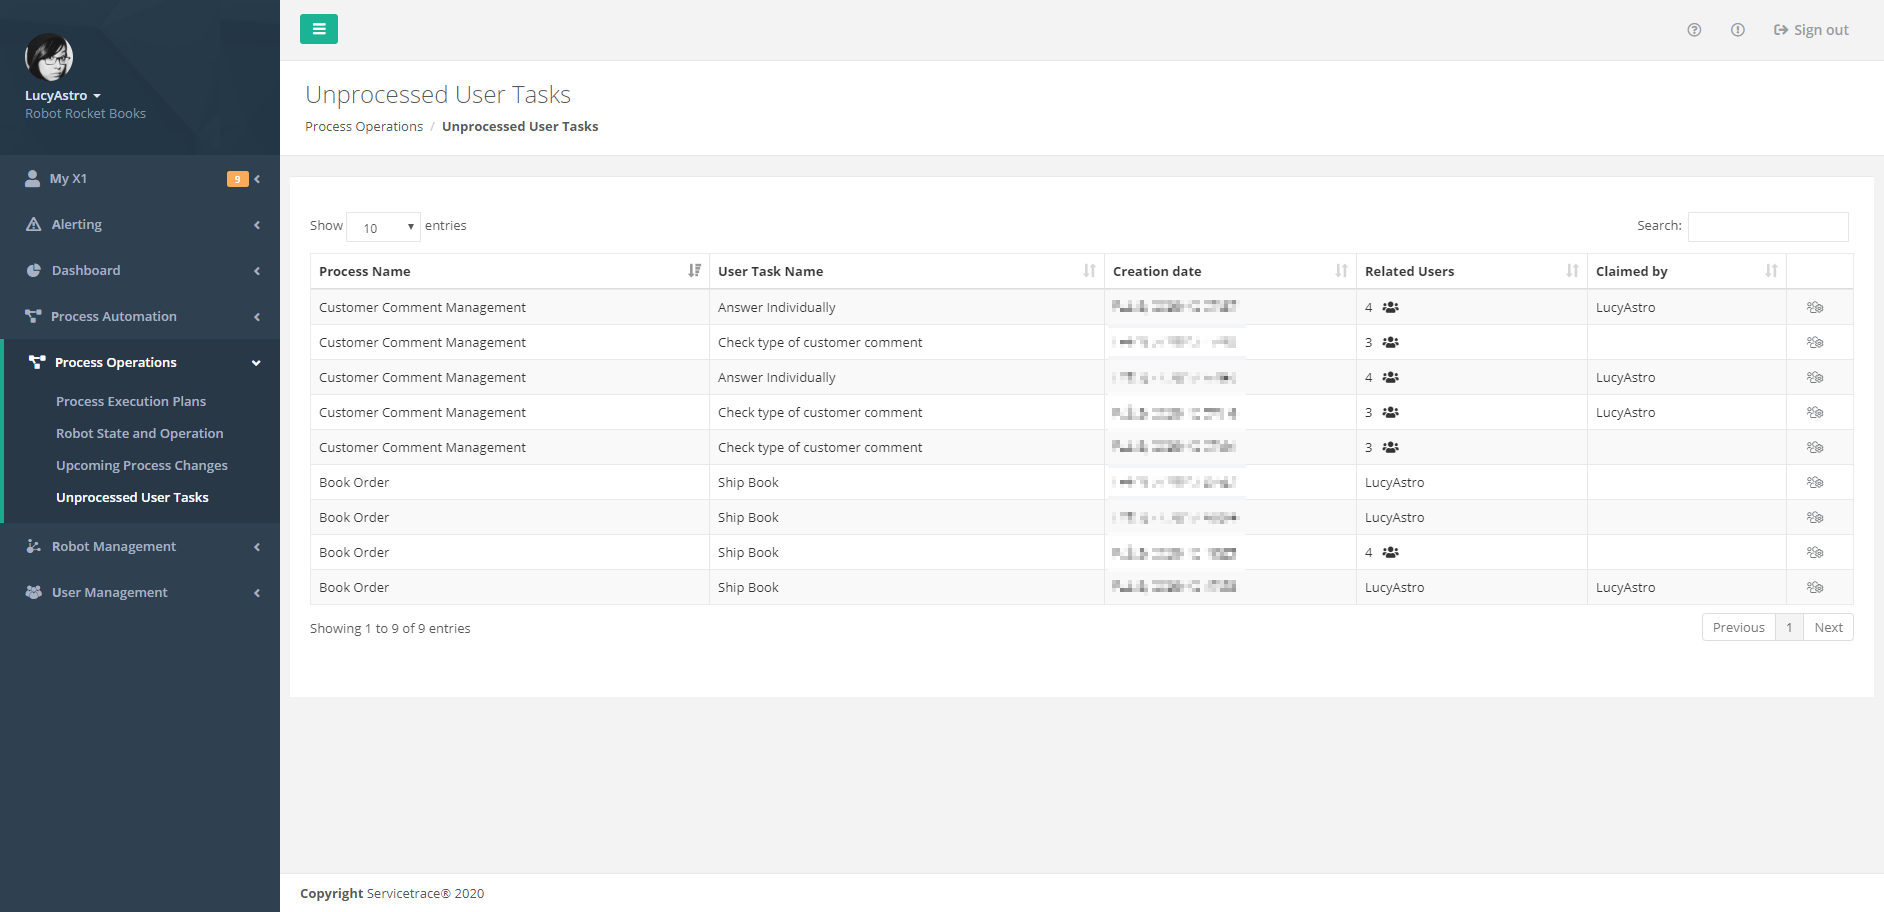This screenshot has width=1884, height=912.
Task: Expand the Robot Management sidebar section
Action: tap(113, 546)
